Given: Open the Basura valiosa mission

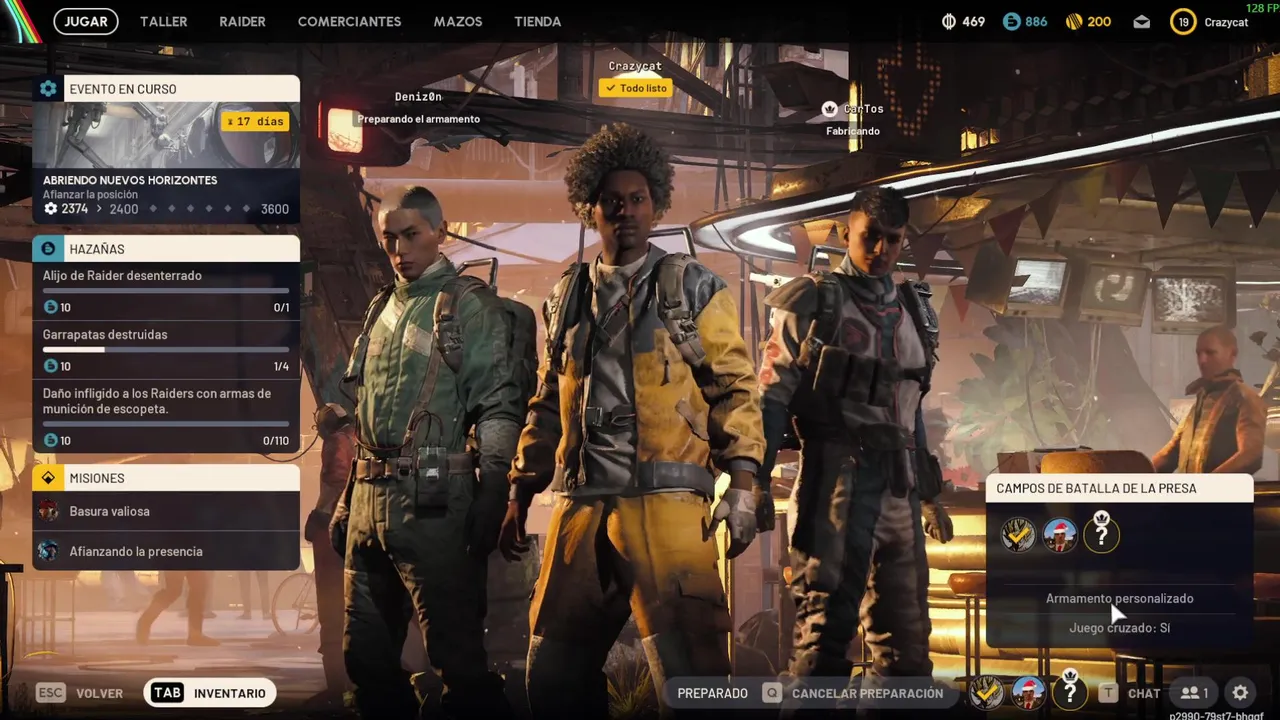Looking at the screenshot, I should click(166, 511).
